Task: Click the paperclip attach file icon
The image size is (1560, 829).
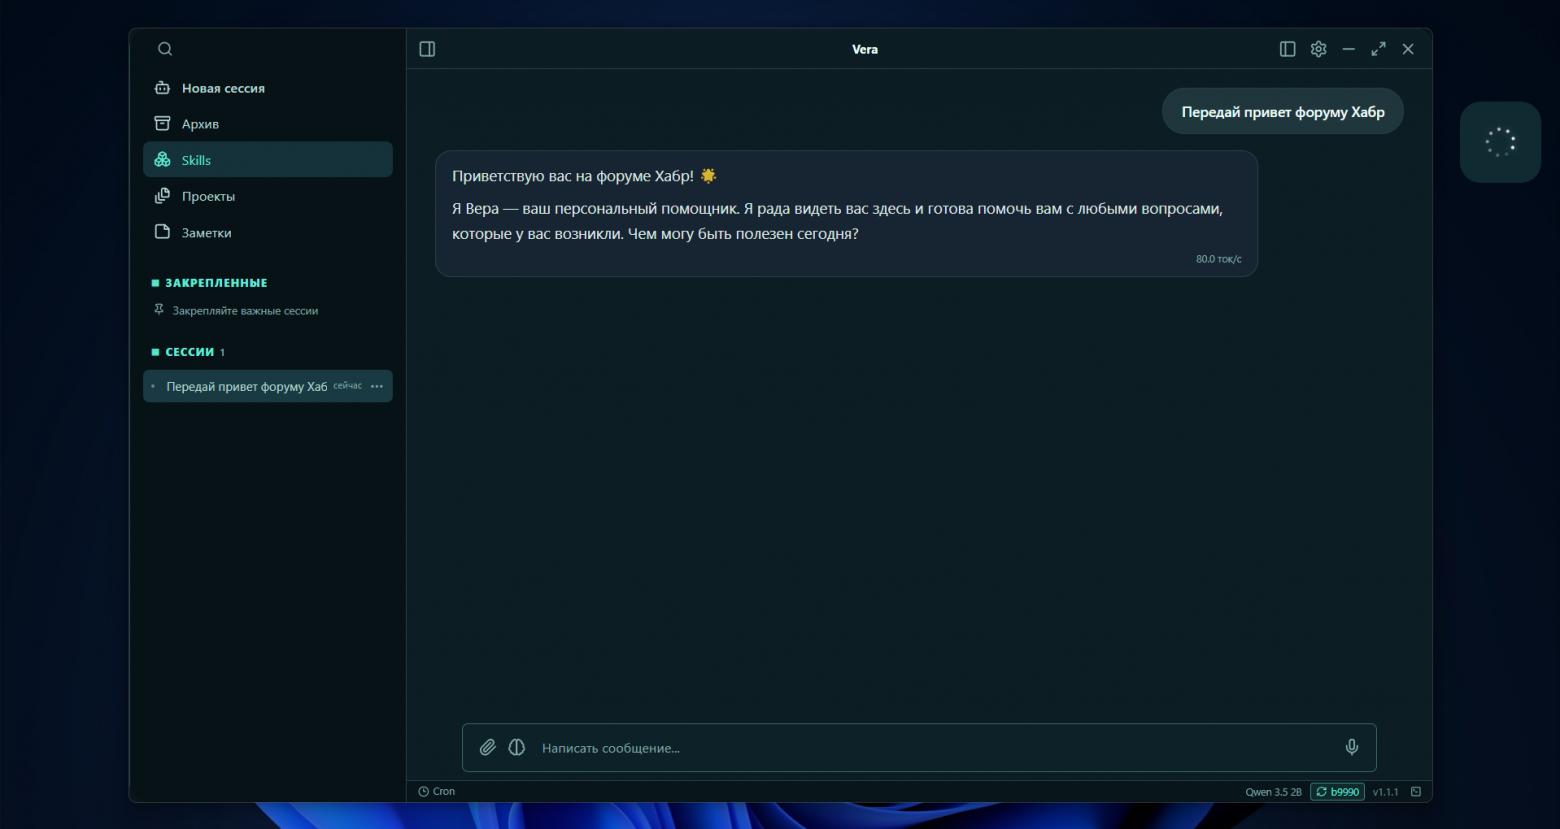Action: click(x=487, y=747)
